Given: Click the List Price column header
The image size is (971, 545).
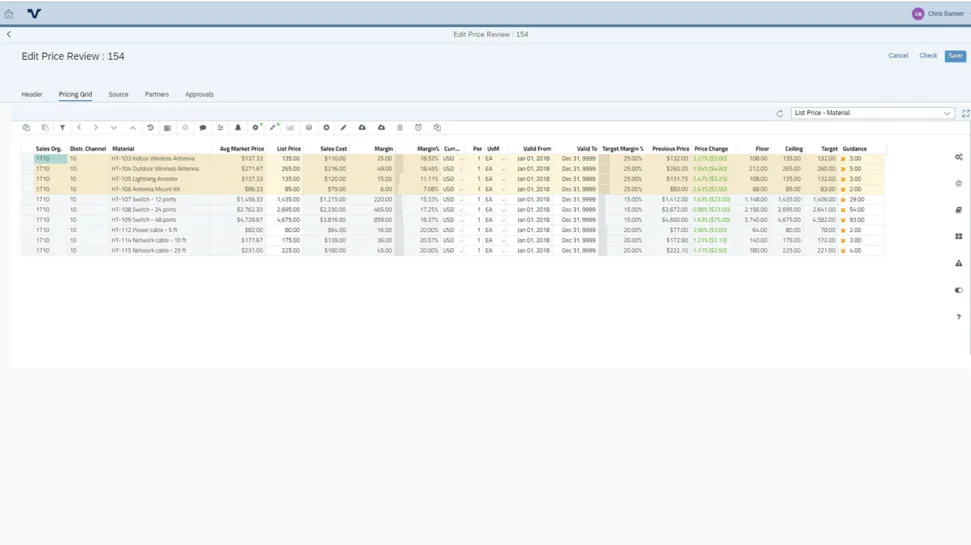Looking at the screenshot, I should click(288, 148).
